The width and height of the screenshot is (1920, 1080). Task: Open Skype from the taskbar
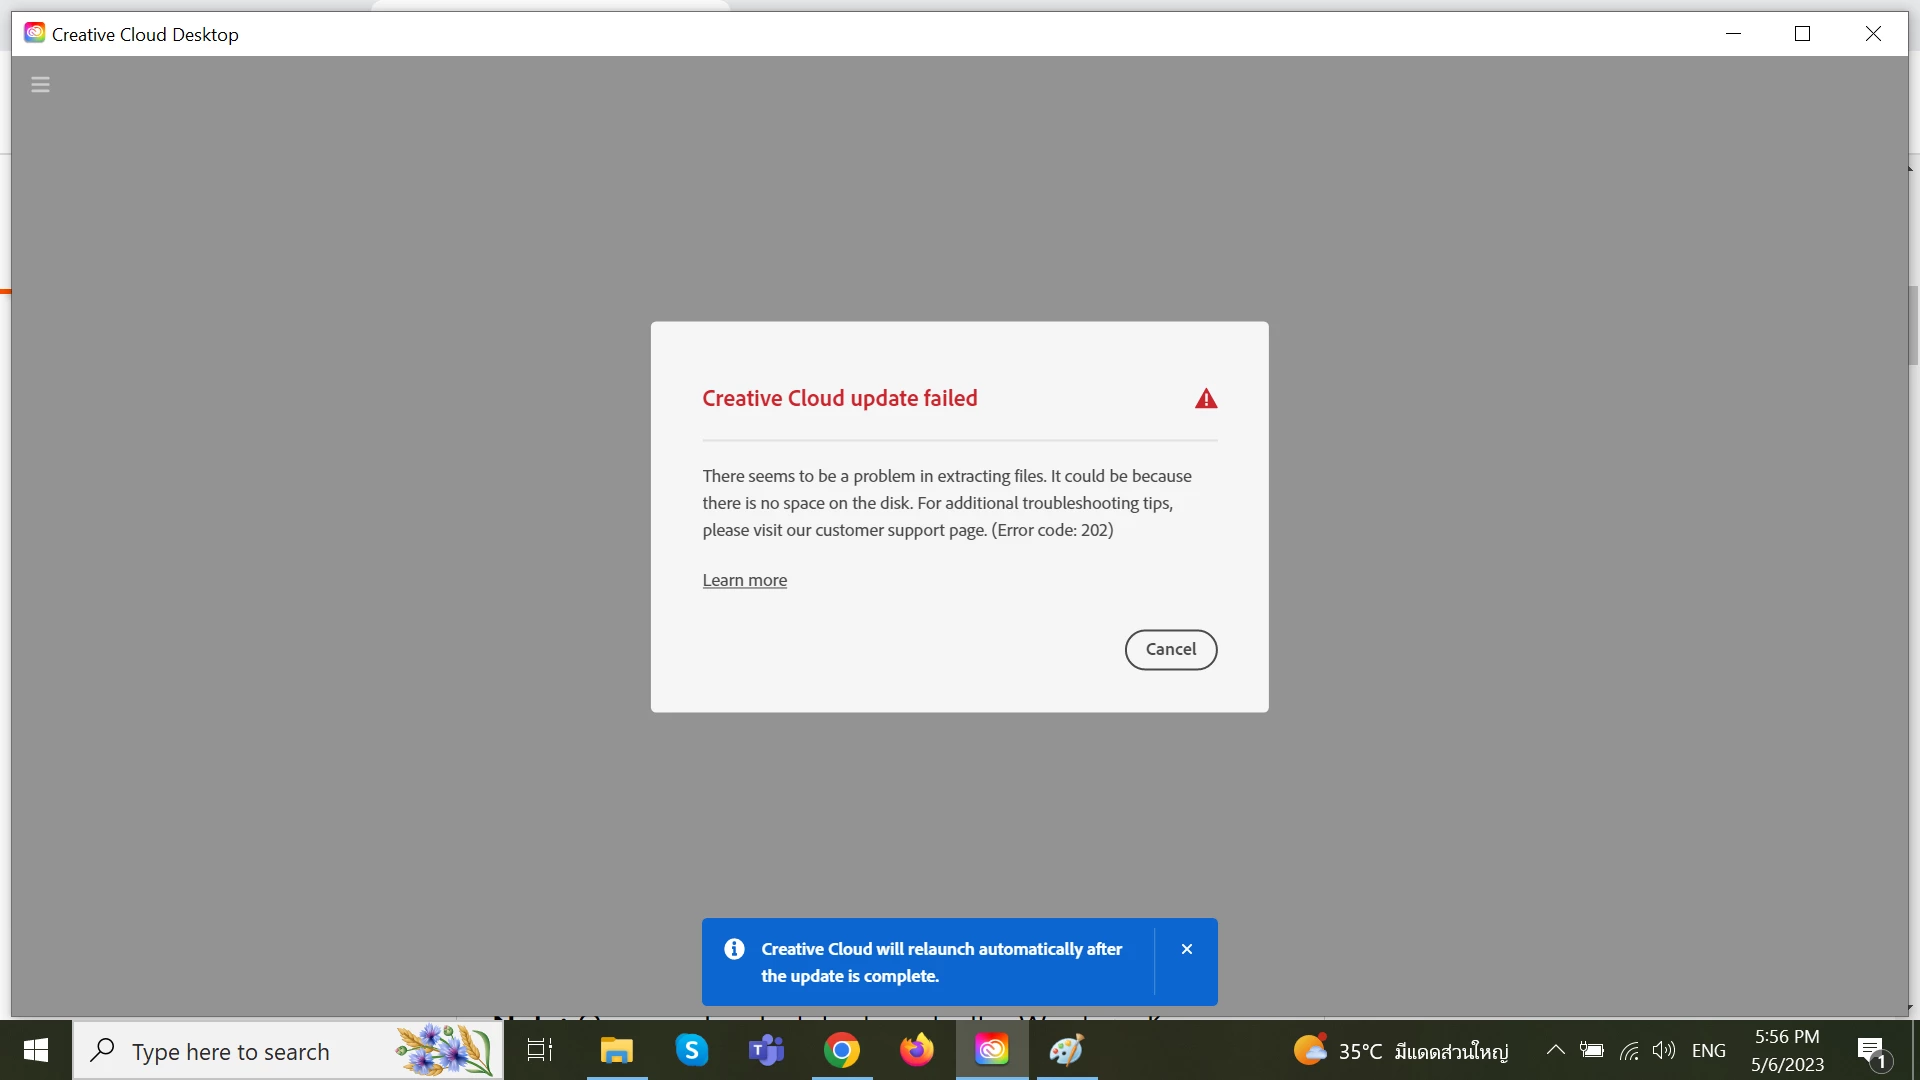pyautogui.click(x=692, y=1050)
